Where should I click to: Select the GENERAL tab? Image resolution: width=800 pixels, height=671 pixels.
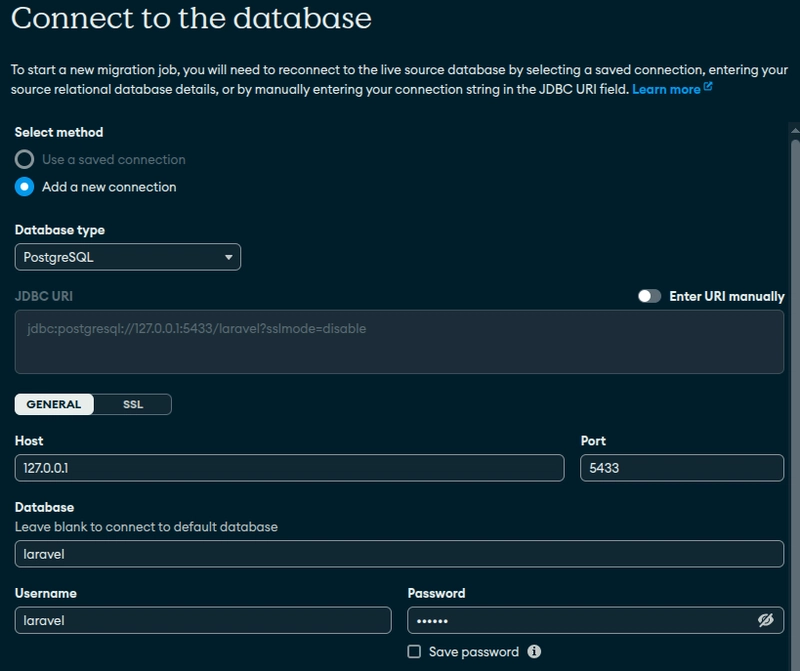[x=54, y=404]
